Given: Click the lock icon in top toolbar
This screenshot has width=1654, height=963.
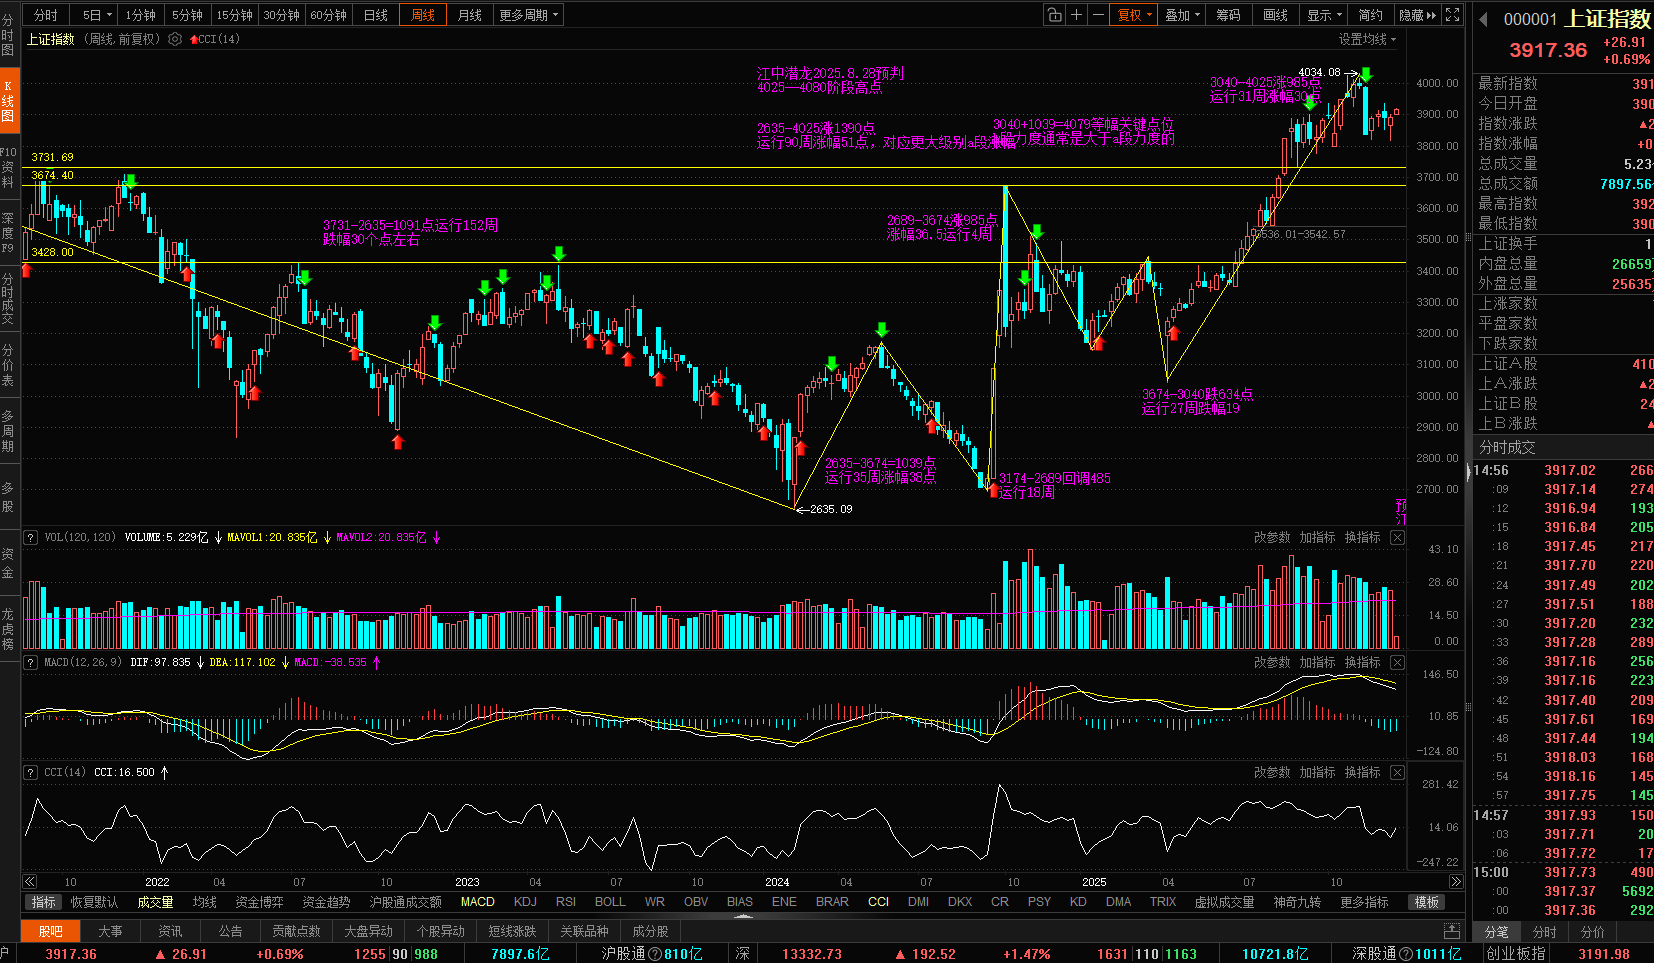Looking at the screenshot, I should pos(1054,15).
